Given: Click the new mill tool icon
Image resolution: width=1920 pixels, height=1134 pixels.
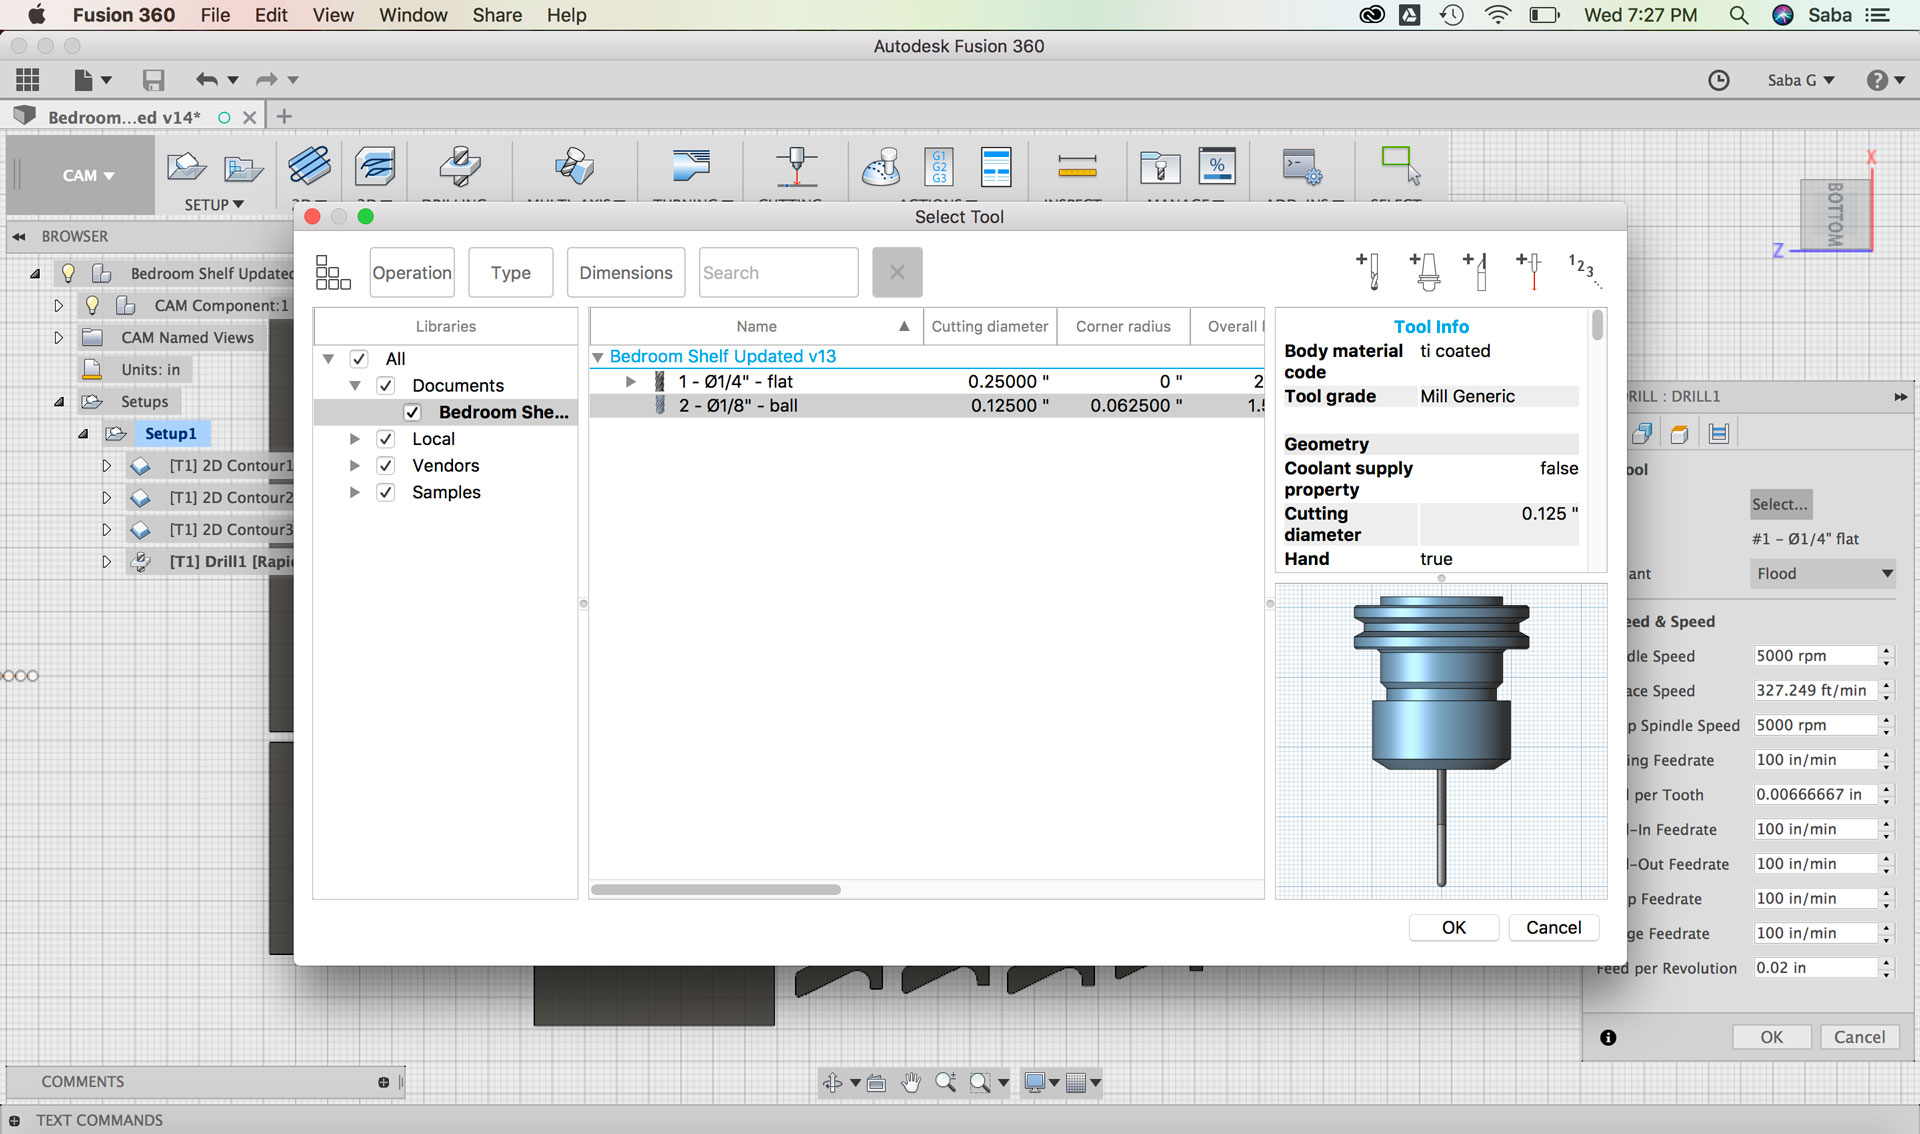Looking at the screenshot, I should 1368,271.
